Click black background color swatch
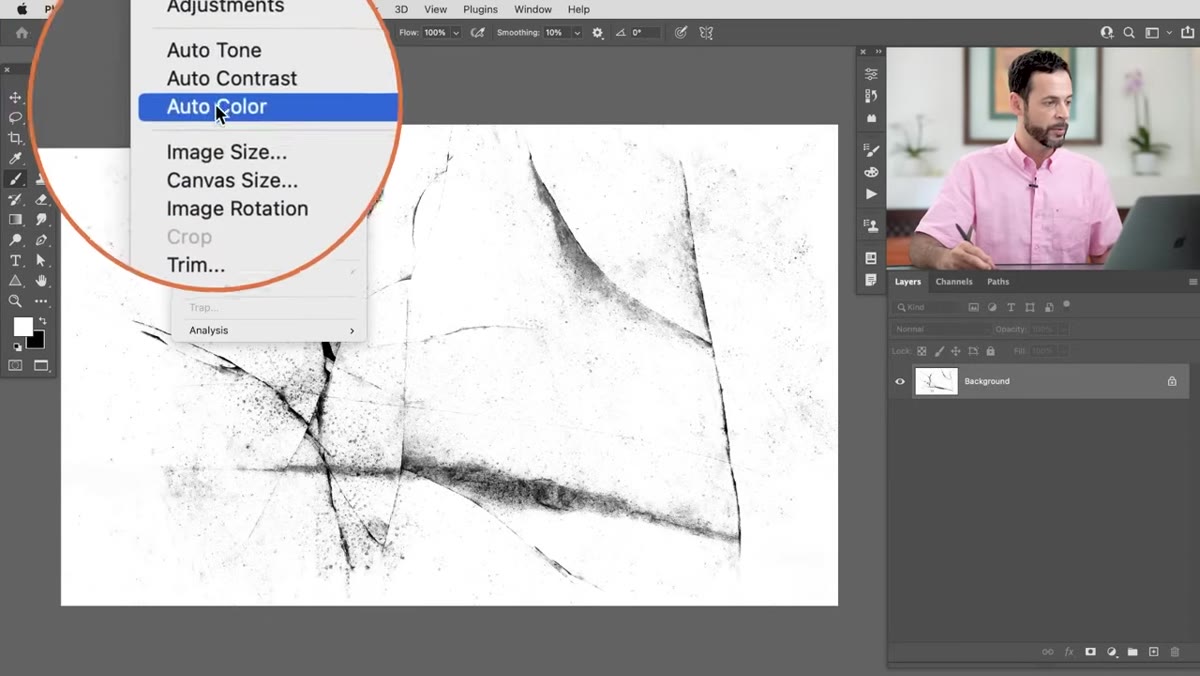This screenshot has height=676, width=1200. [38, 342]
